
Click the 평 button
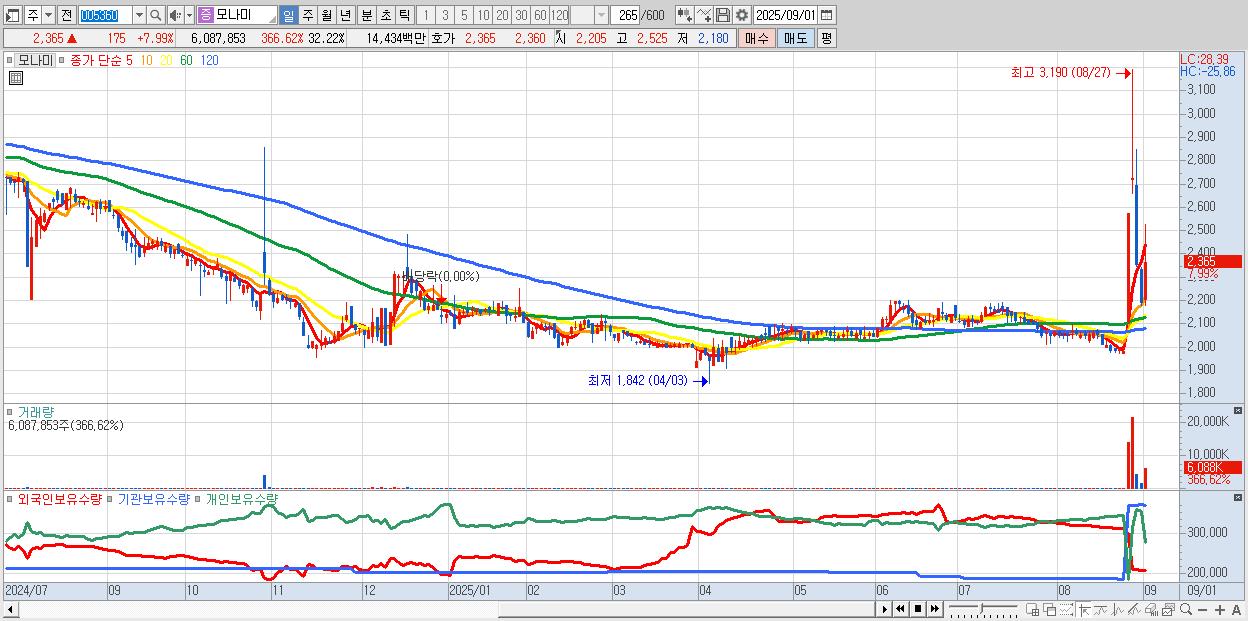[826, 38]
